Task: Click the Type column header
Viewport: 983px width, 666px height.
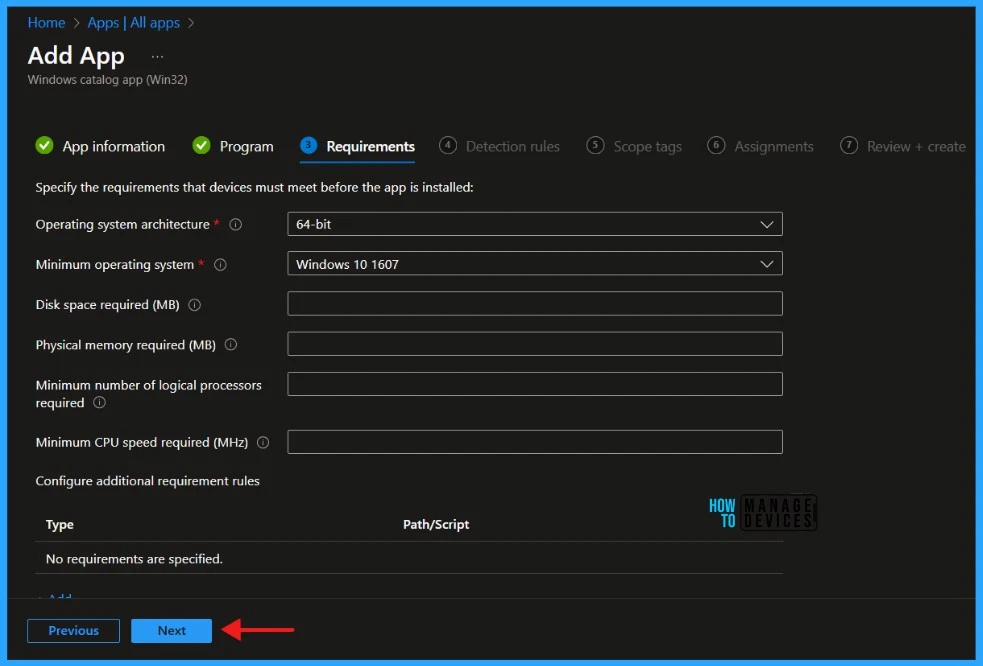Action: coord(60,524)
